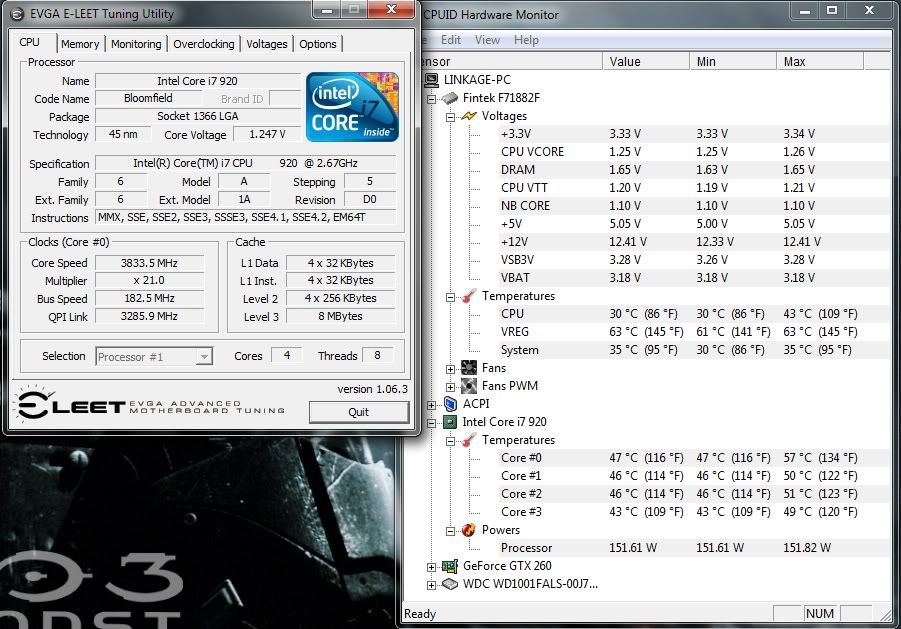901x629 pixels.
Task: Open the View menu in Hardware Monitor
Action: click(x=487, y=40)
